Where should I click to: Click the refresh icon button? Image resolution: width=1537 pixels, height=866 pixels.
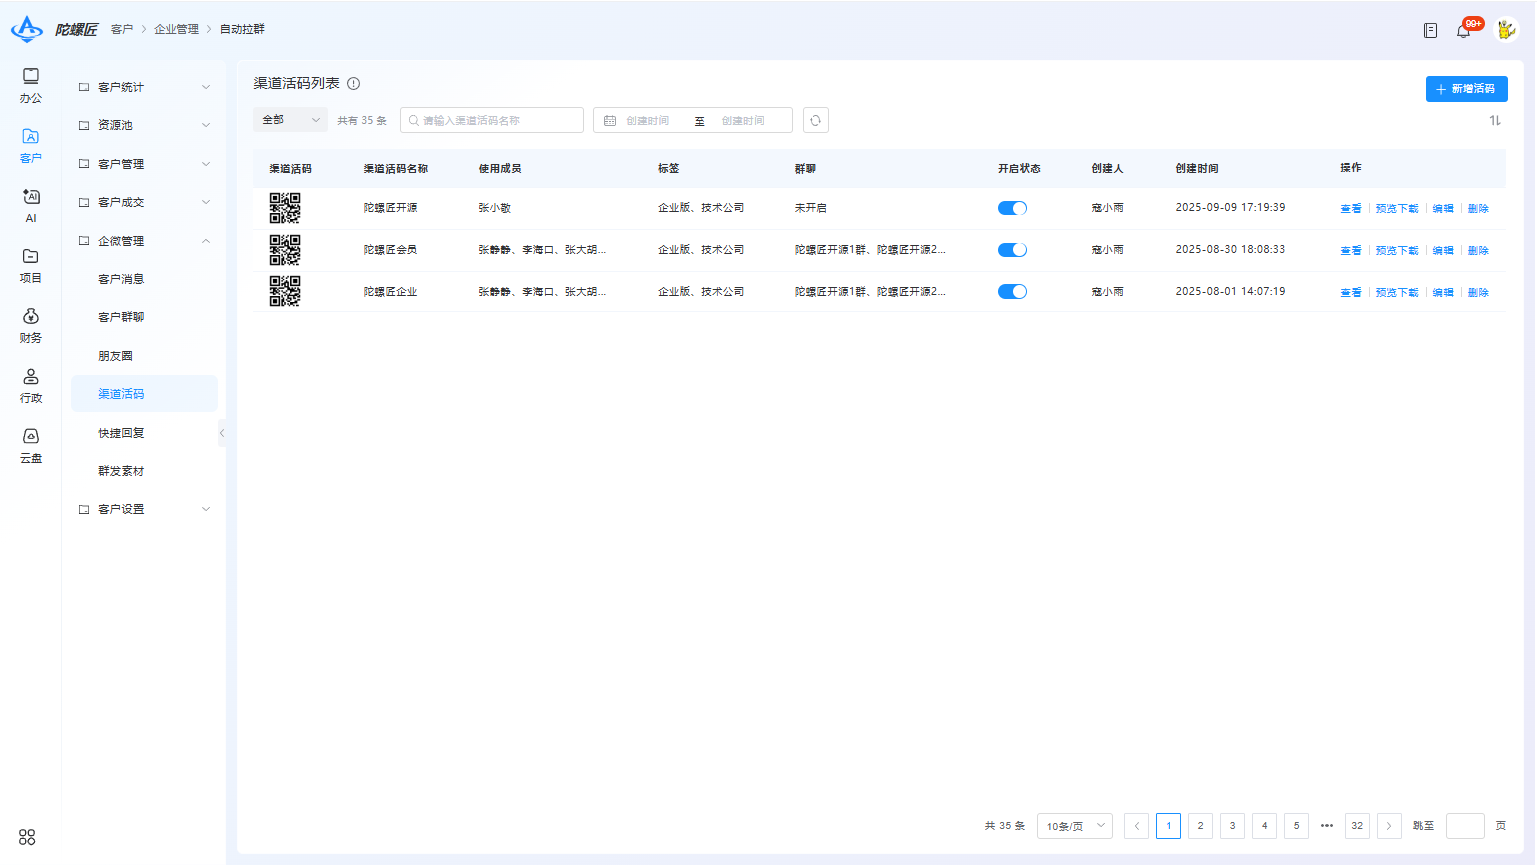(816, 120)
